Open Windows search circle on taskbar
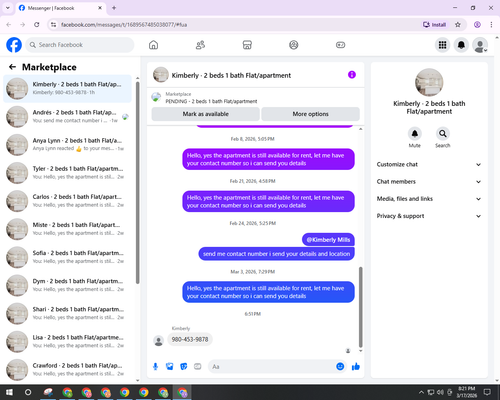The image size is (500, 400). coord(28,392)
